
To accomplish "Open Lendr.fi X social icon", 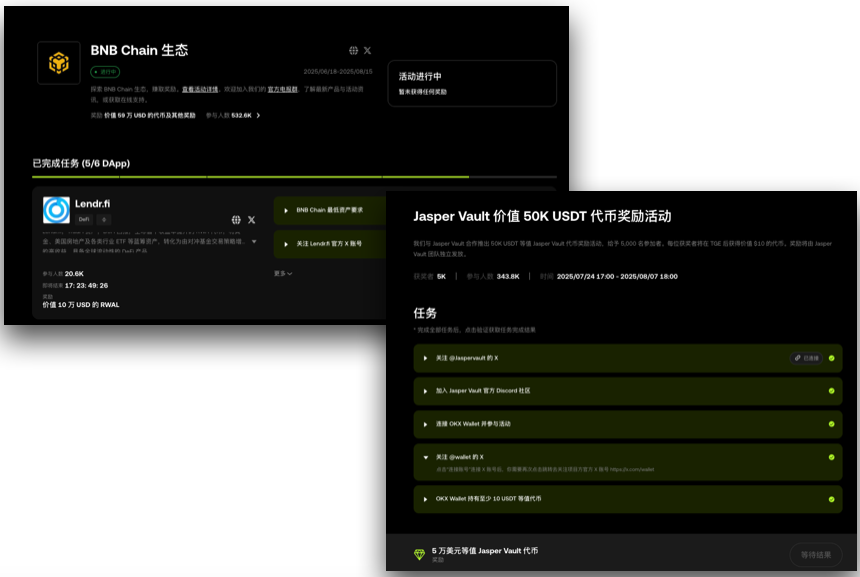I will click(x=251, y=220).
